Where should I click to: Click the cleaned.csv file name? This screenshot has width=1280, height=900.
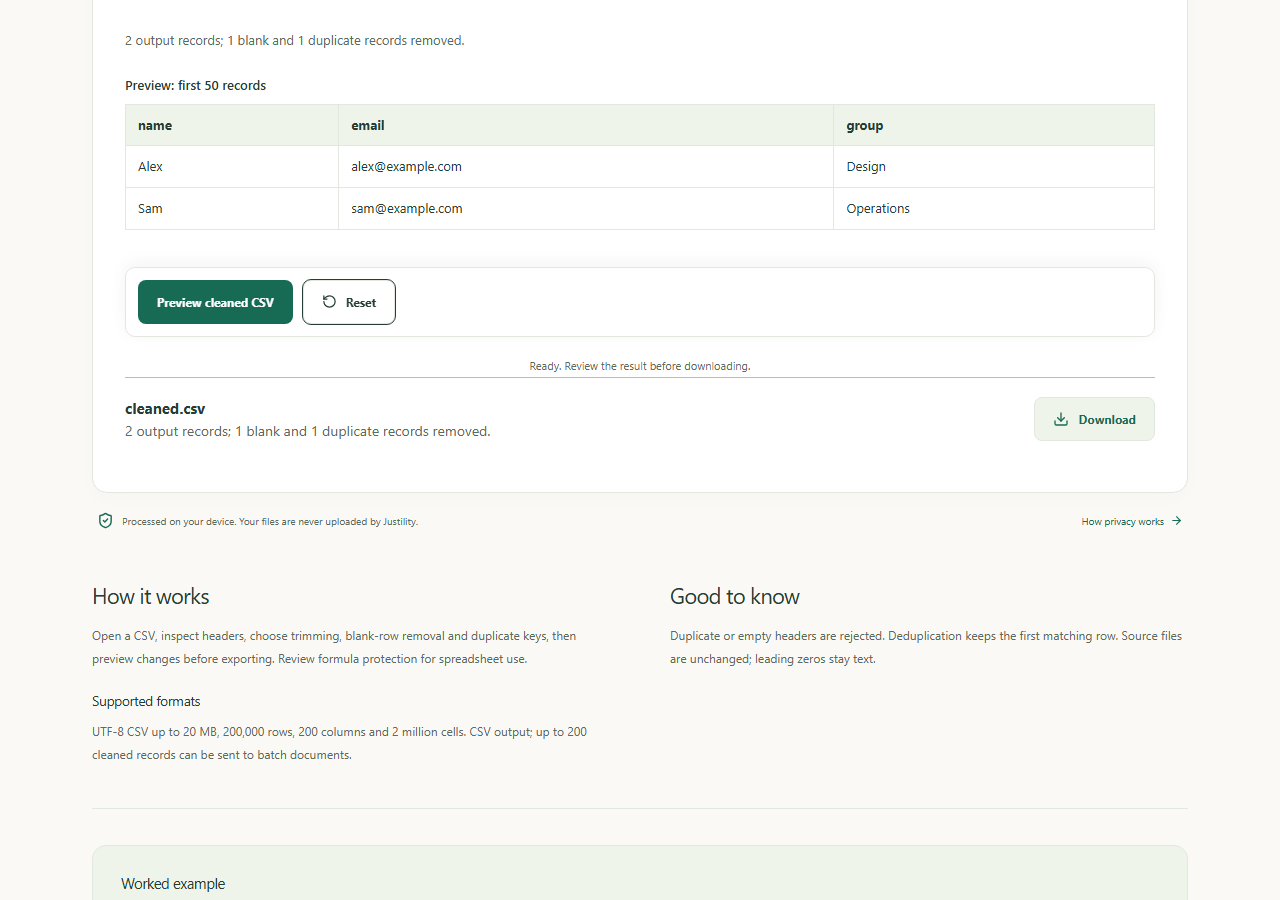coord(165,409)
